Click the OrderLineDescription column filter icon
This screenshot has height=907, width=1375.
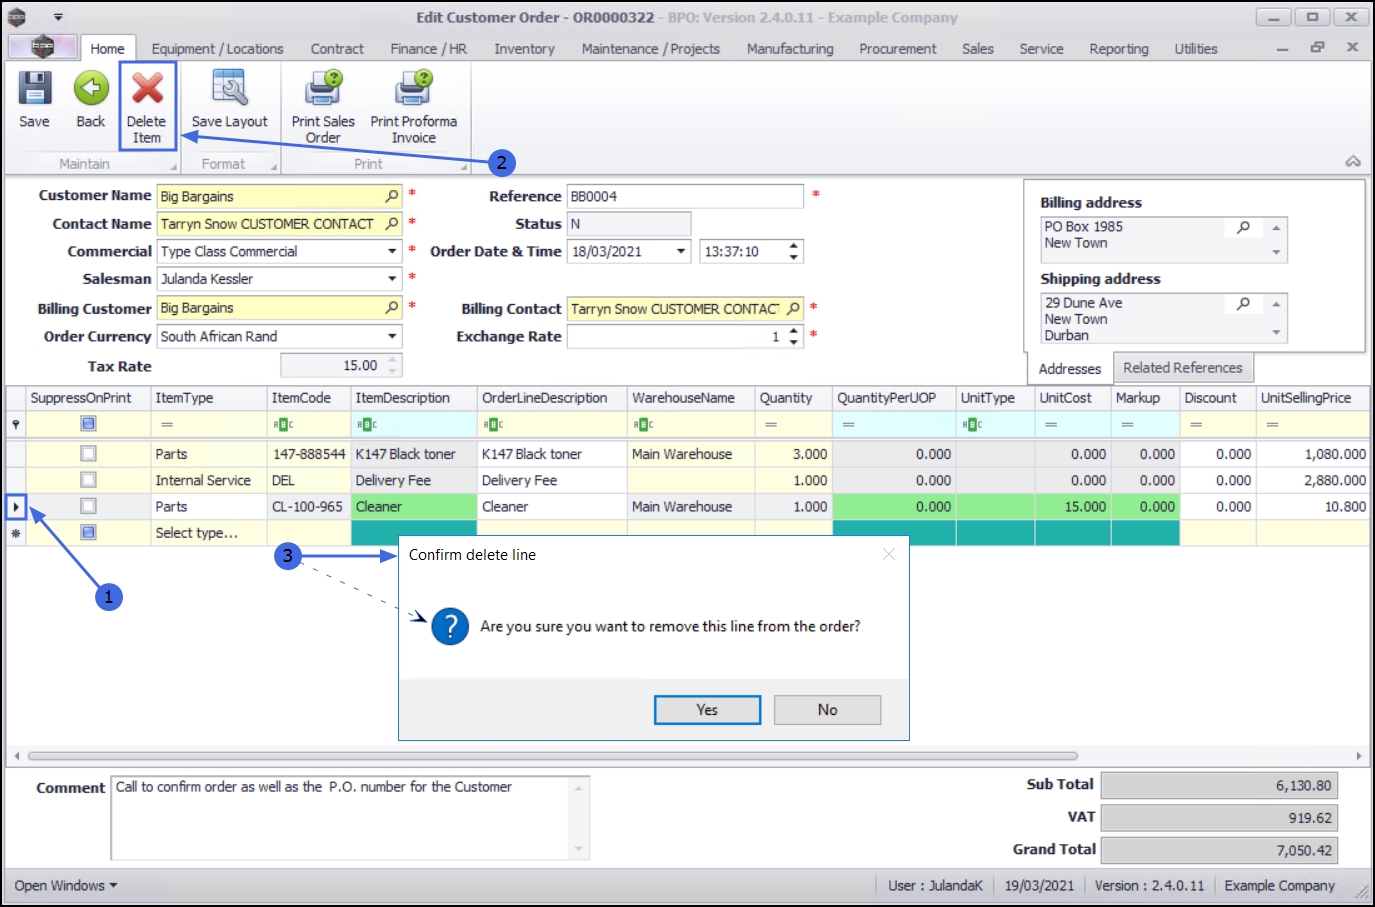pos(494,425)
